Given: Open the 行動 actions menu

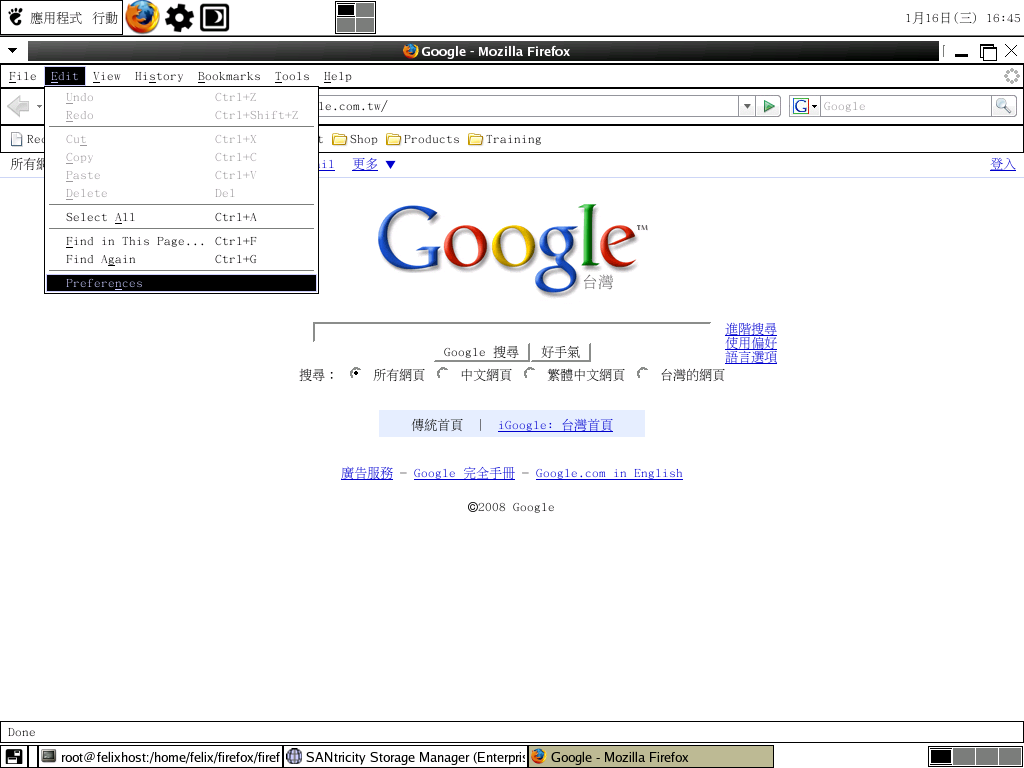Looking at the screenshot, I should pos(105,18).
